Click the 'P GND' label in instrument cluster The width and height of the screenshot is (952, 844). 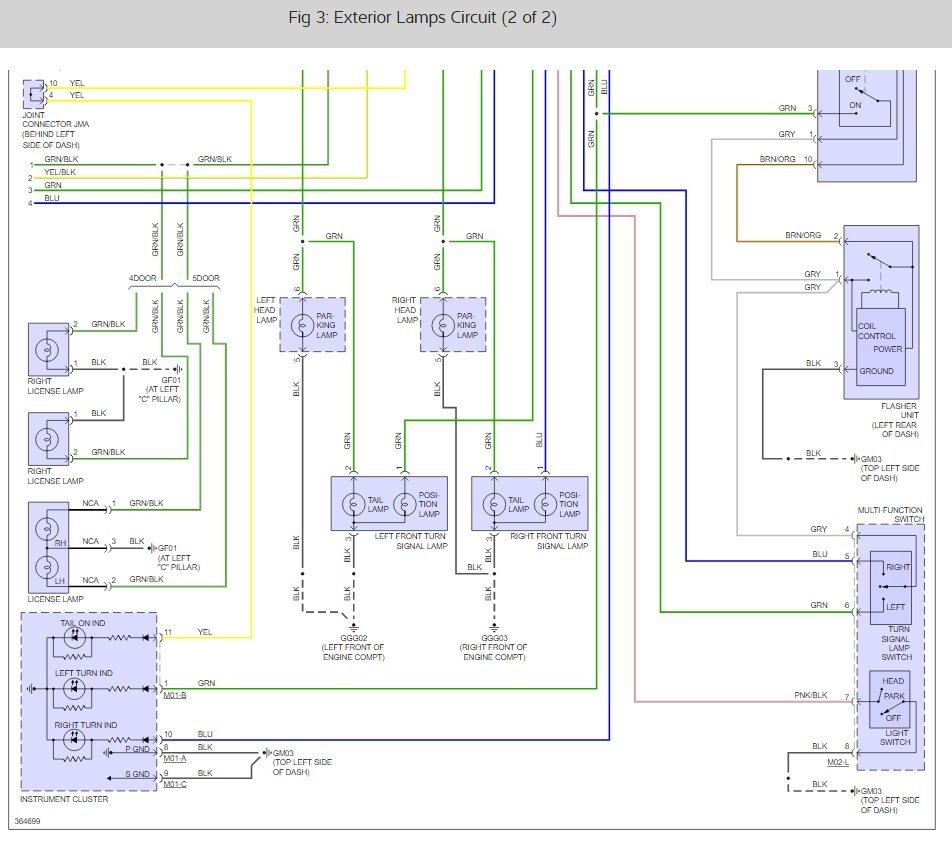click(x=137, y=749)
